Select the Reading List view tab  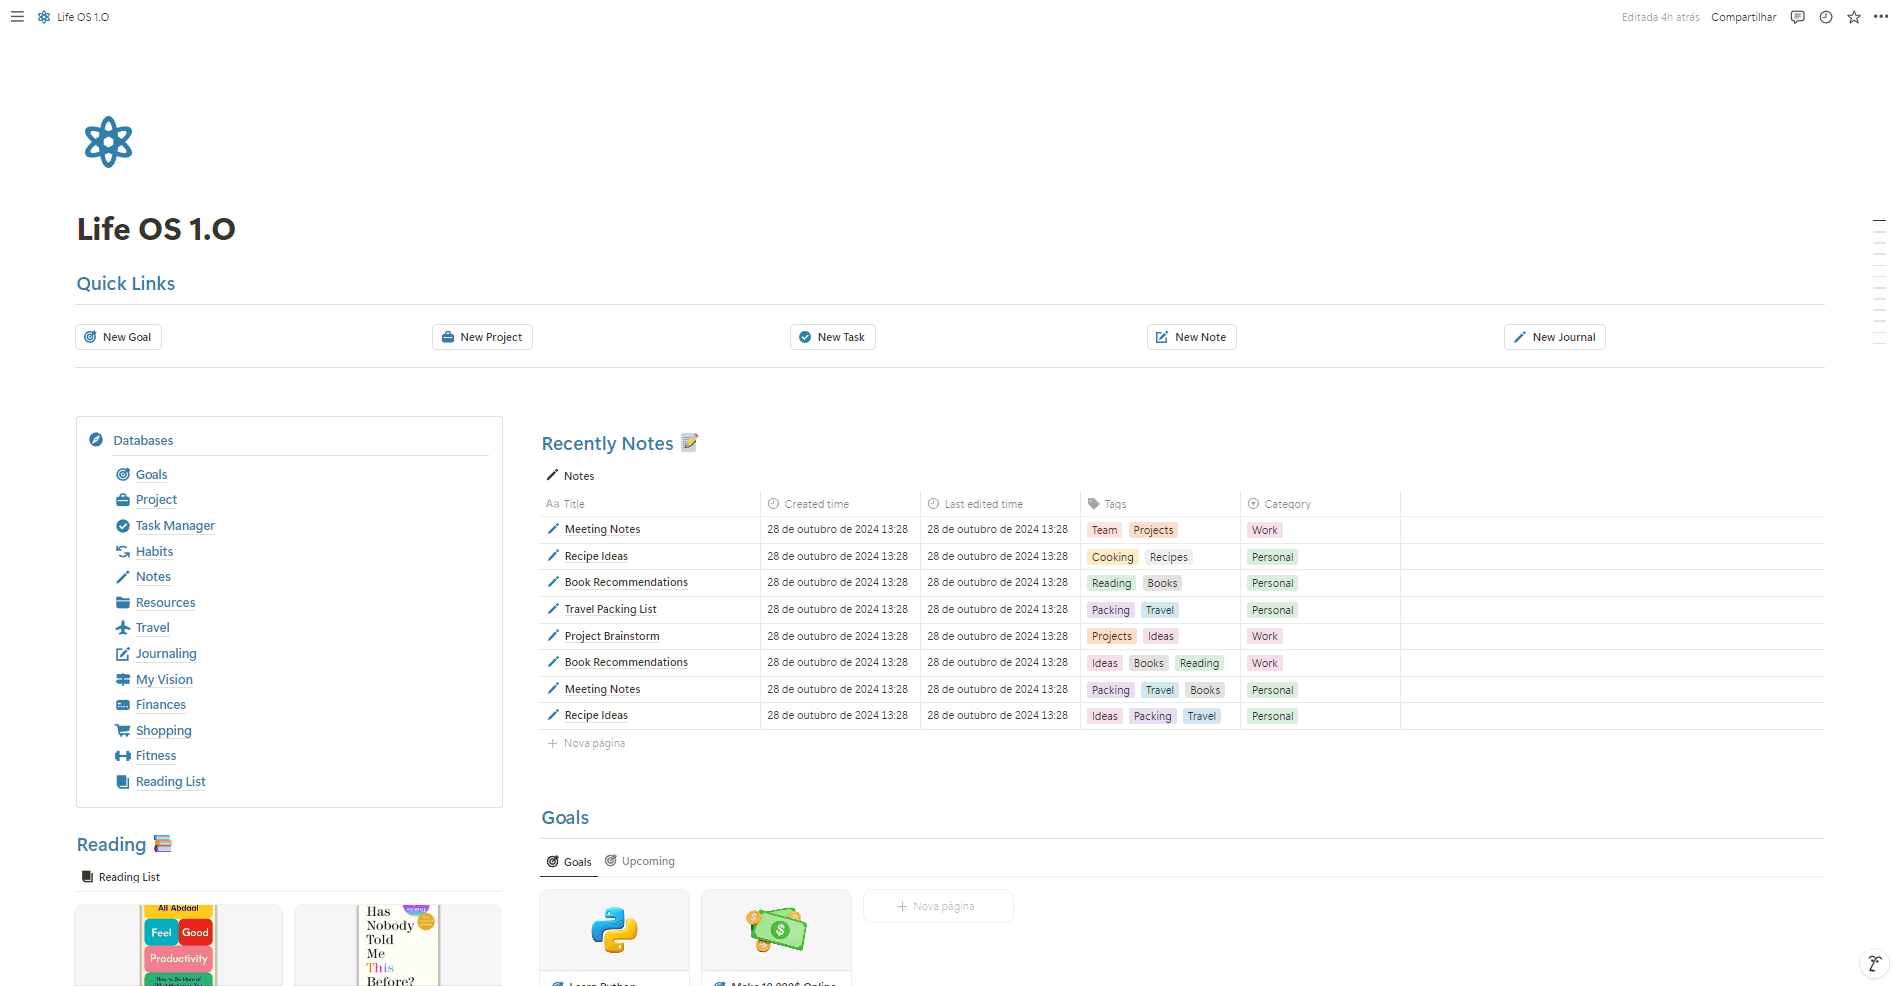pos(120,877)
